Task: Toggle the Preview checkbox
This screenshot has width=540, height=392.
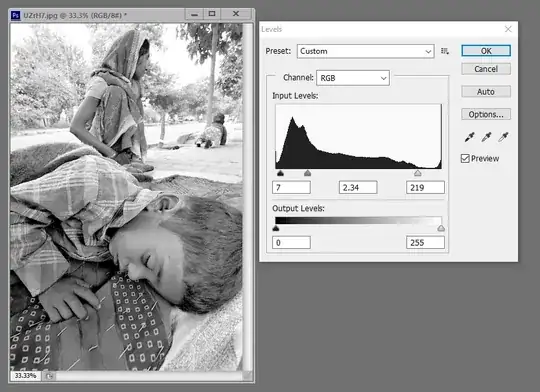Action: tap(465, 158)
